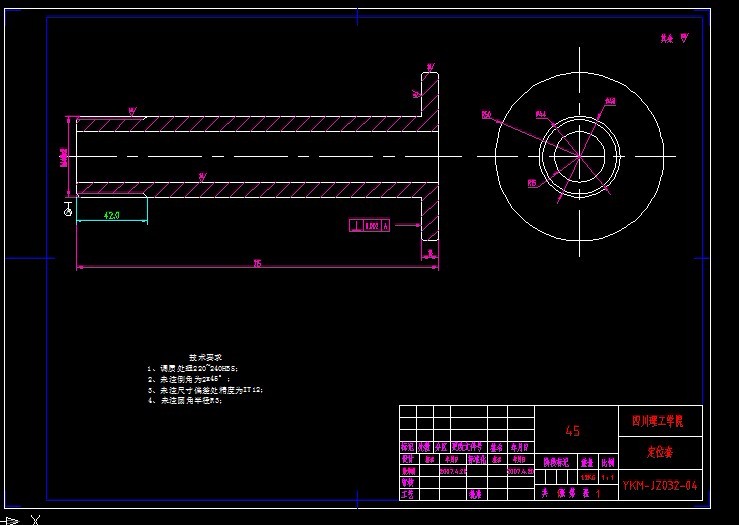The height and width of the screenshot is (525, 739).
Task: Click the 设计 row label
Action: pyautogui.click(x=408, y=459)
